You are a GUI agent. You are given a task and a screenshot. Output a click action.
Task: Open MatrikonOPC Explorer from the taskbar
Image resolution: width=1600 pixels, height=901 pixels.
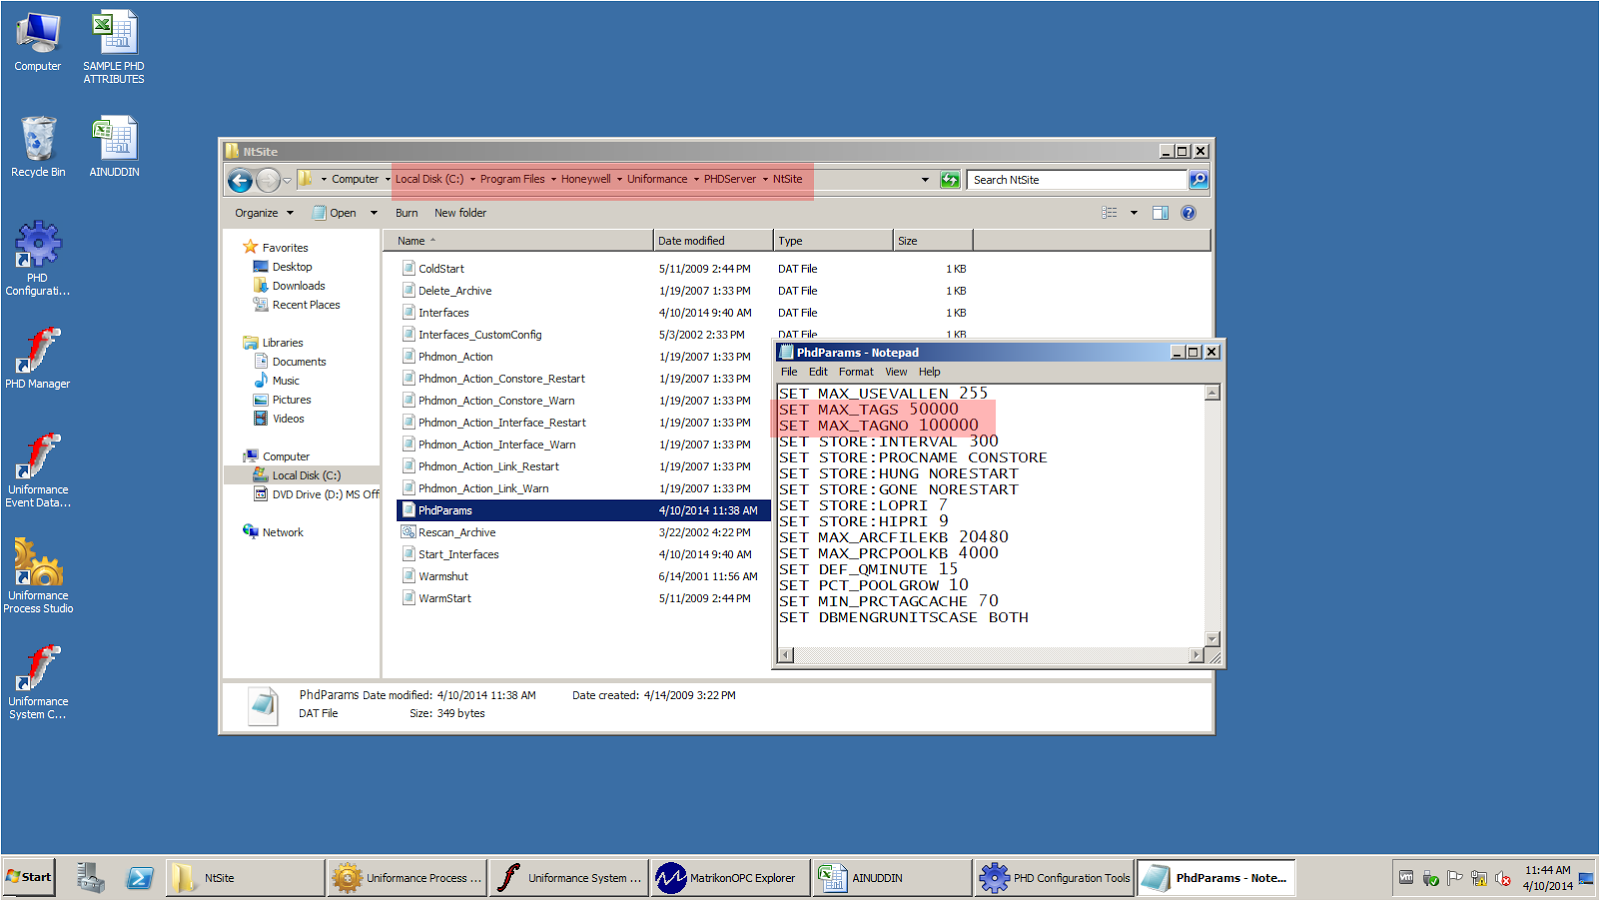729,877
